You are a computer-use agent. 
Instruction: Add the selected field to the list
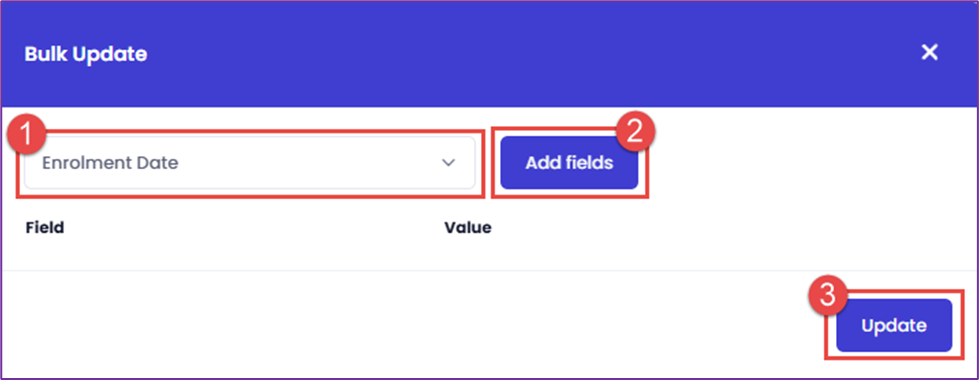coord(569,163)
